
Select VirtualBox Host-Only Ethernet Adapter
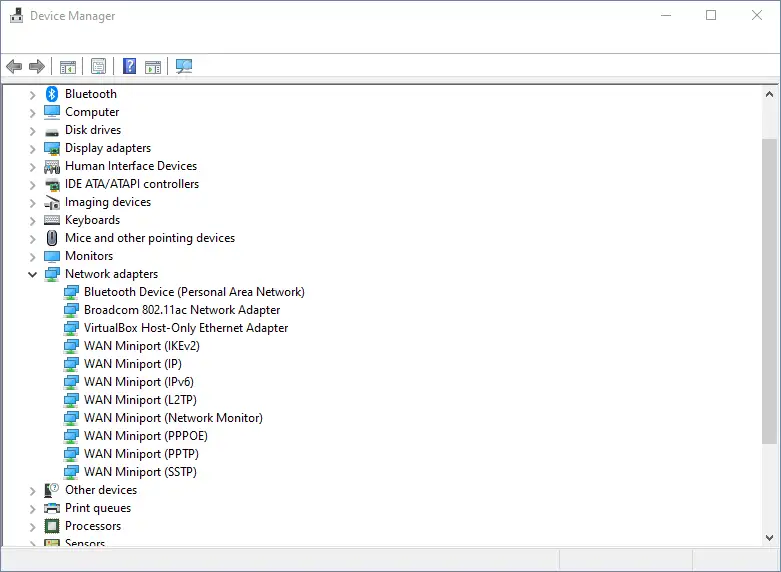(x=185, y=328)
